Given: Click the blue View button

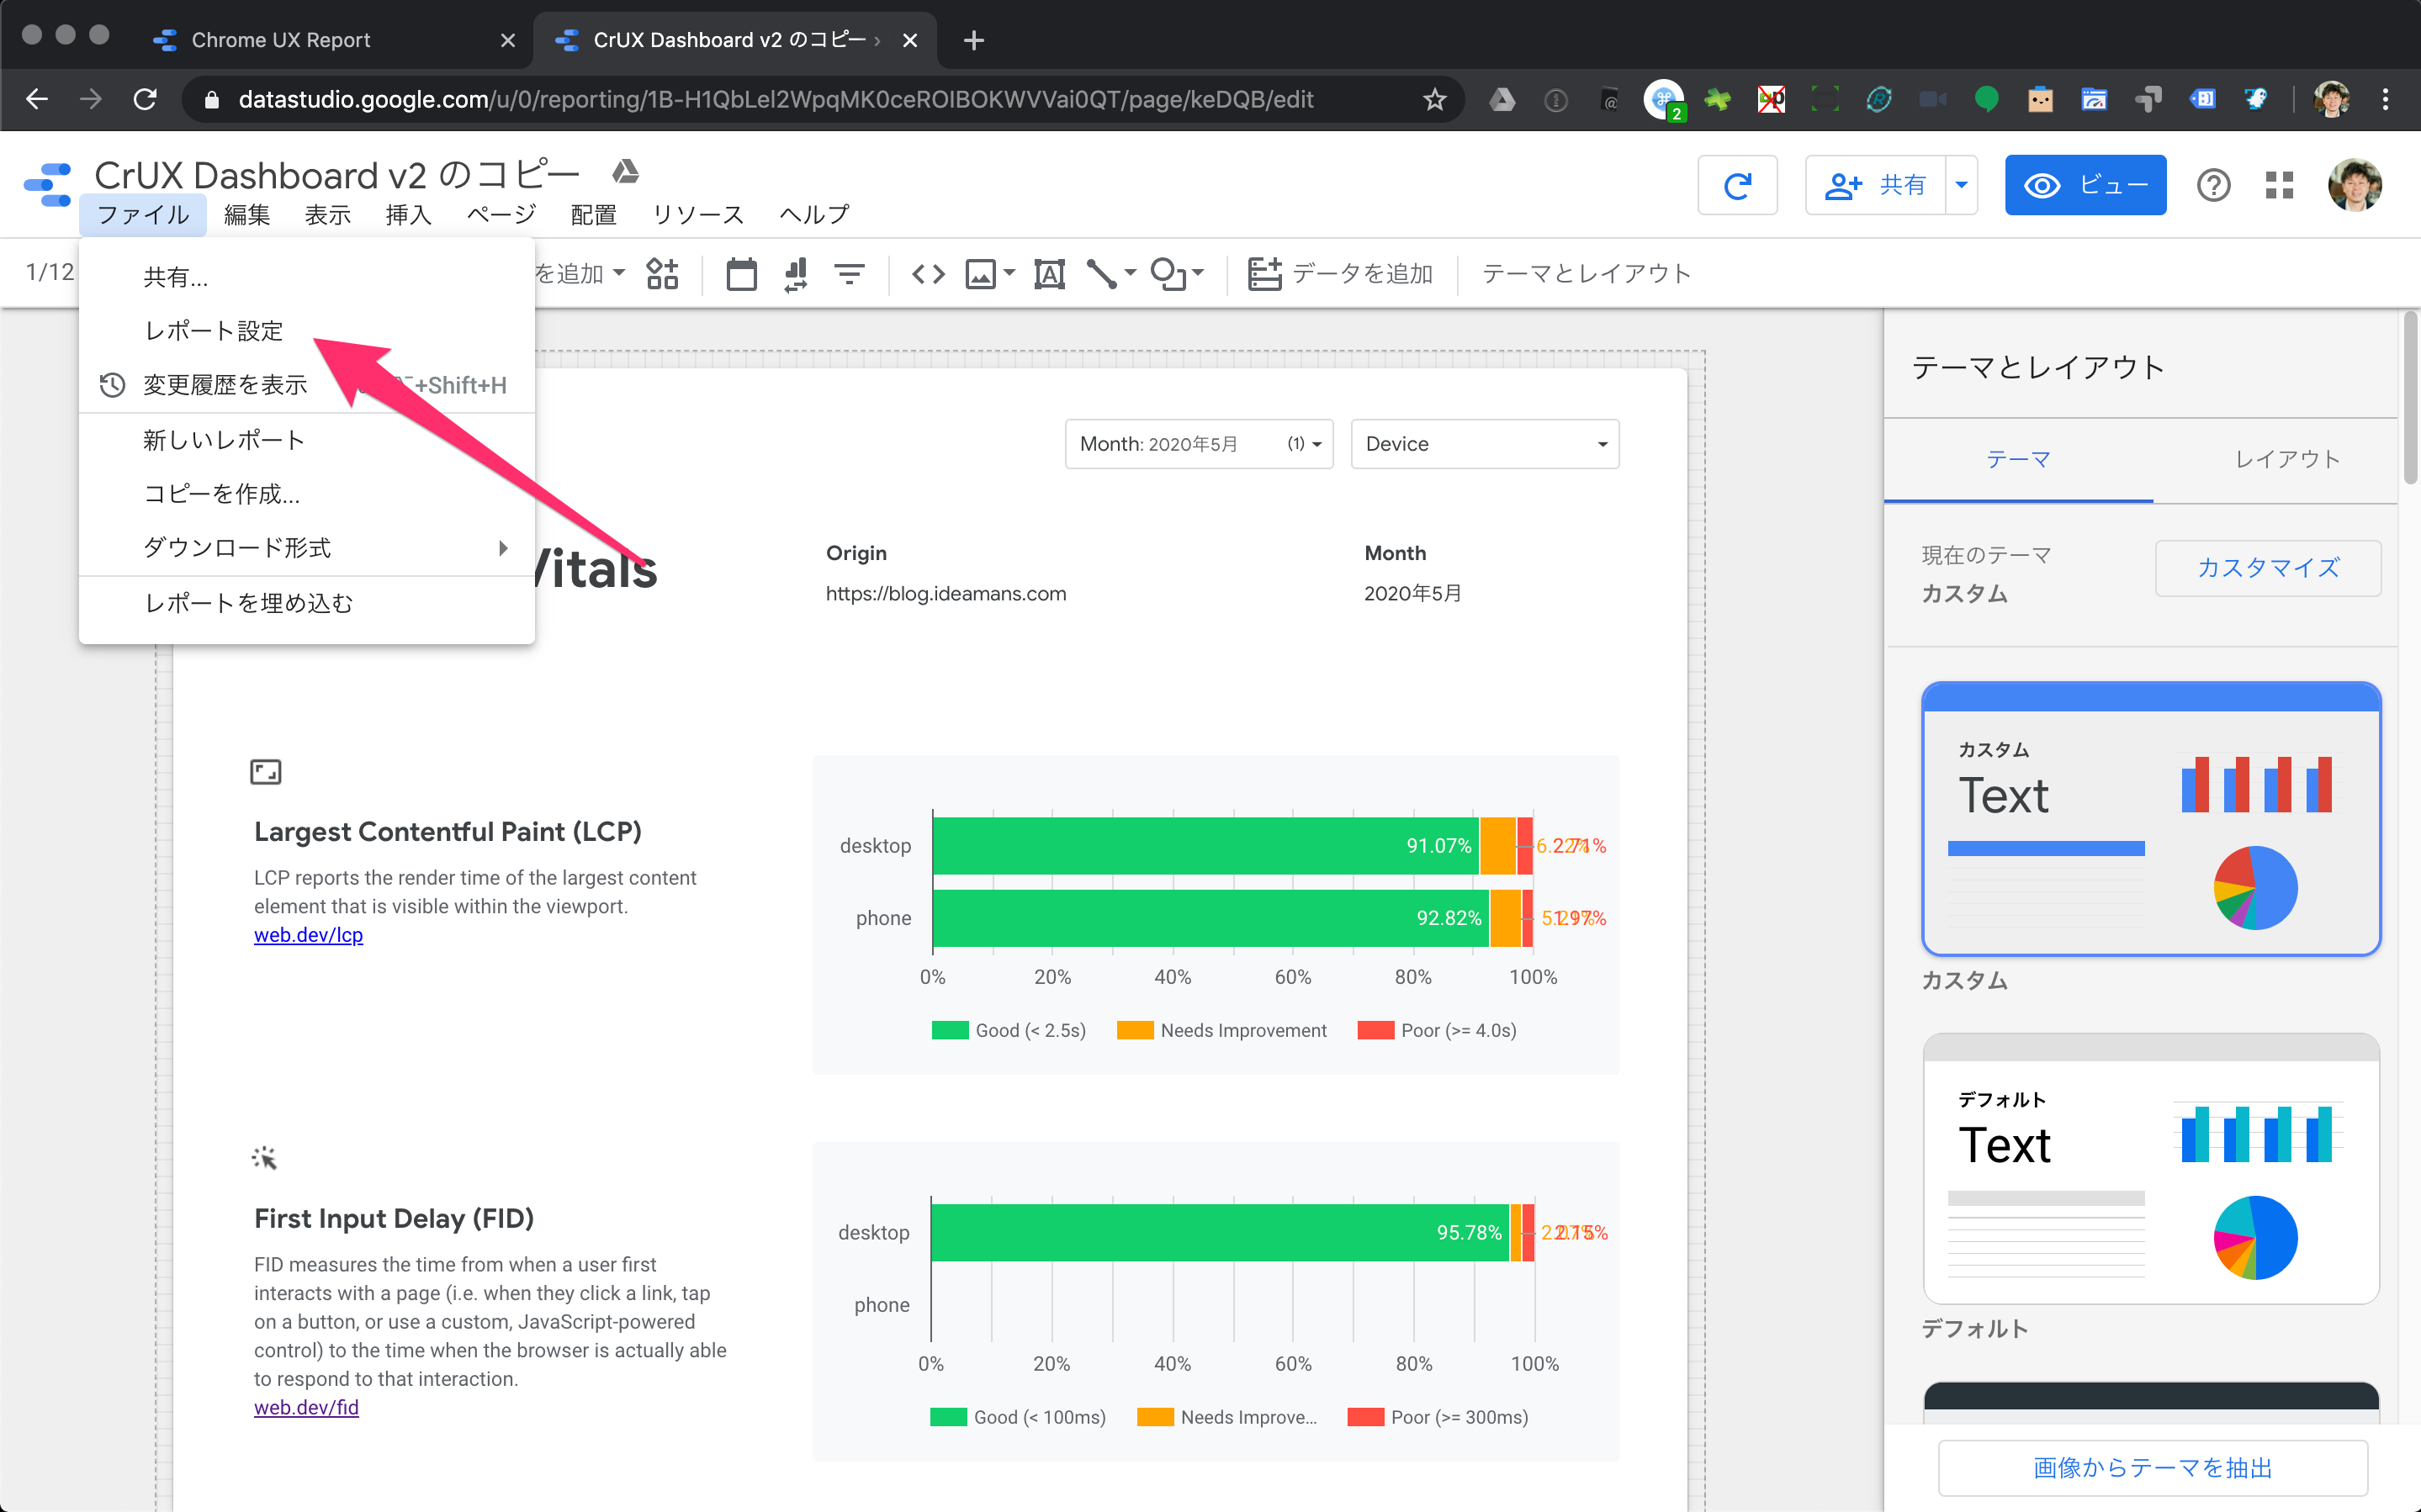Looking at the screenshot, I should (x=2085, y=185).
